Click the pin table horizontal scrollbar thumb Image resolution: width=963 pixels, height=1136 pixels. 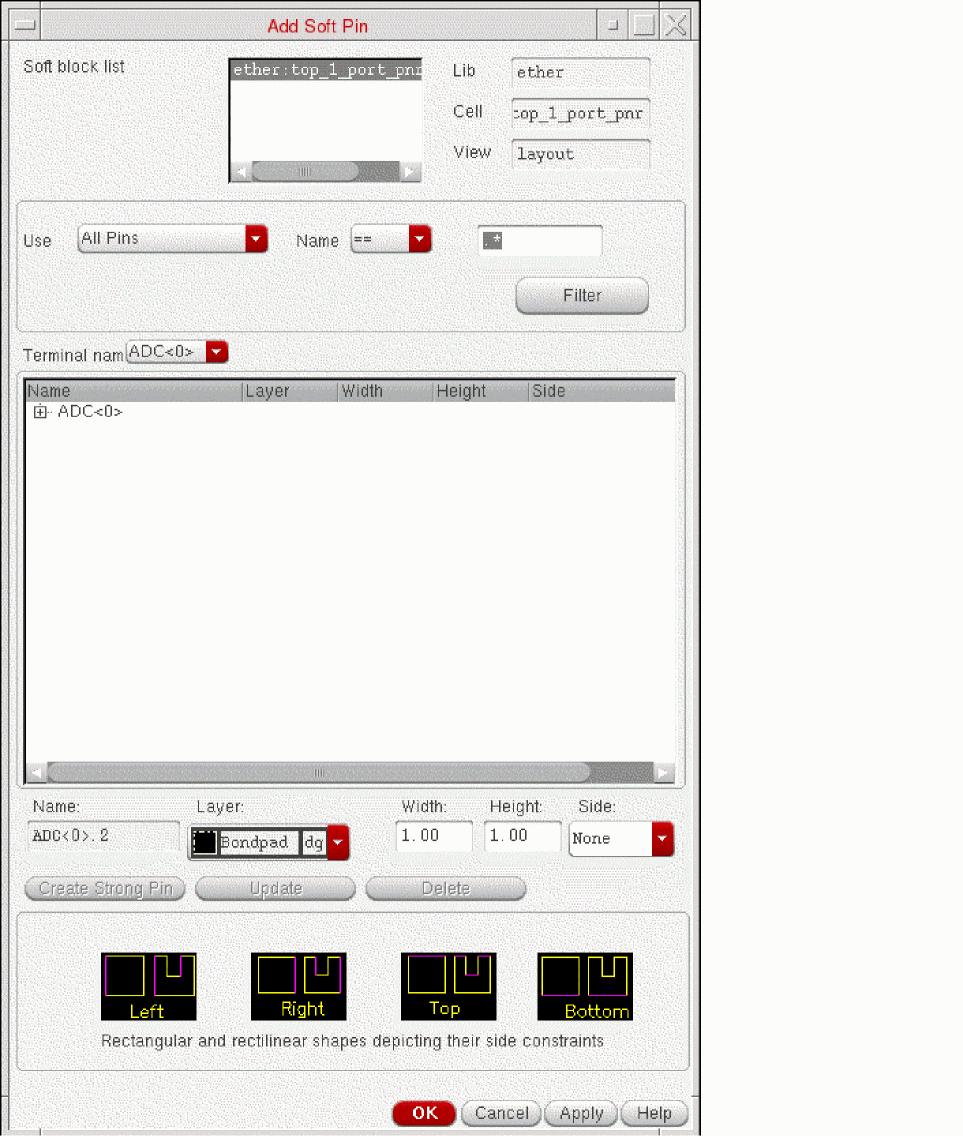point(319,773)
